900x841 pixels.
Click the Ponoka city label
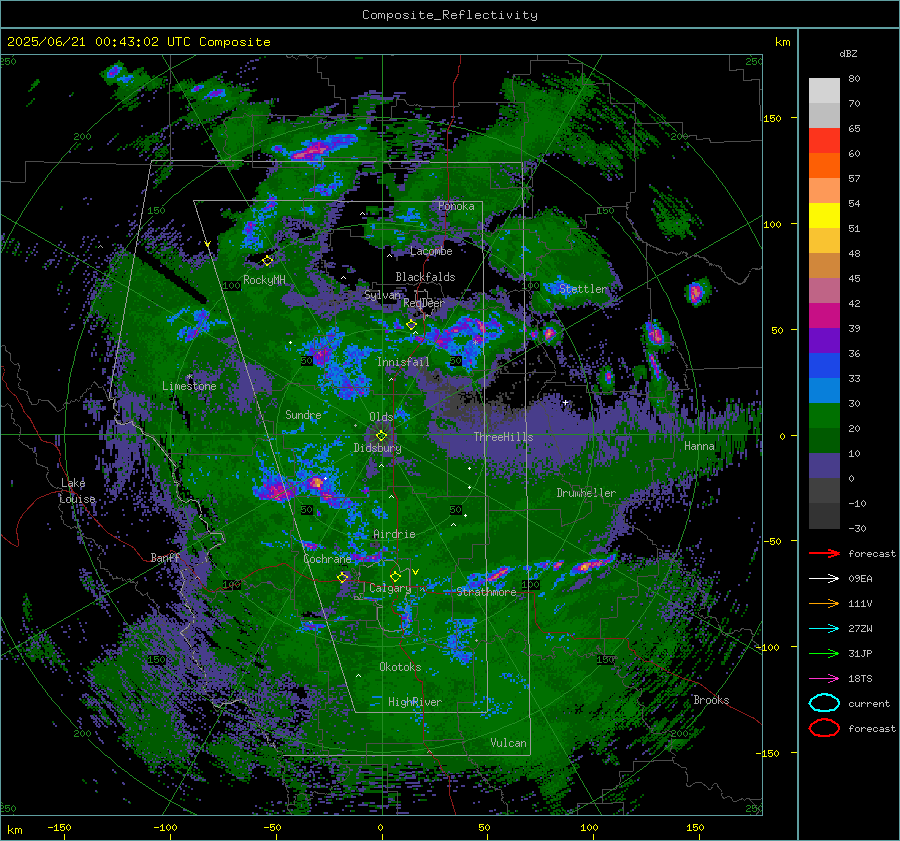tap(456, 206)
